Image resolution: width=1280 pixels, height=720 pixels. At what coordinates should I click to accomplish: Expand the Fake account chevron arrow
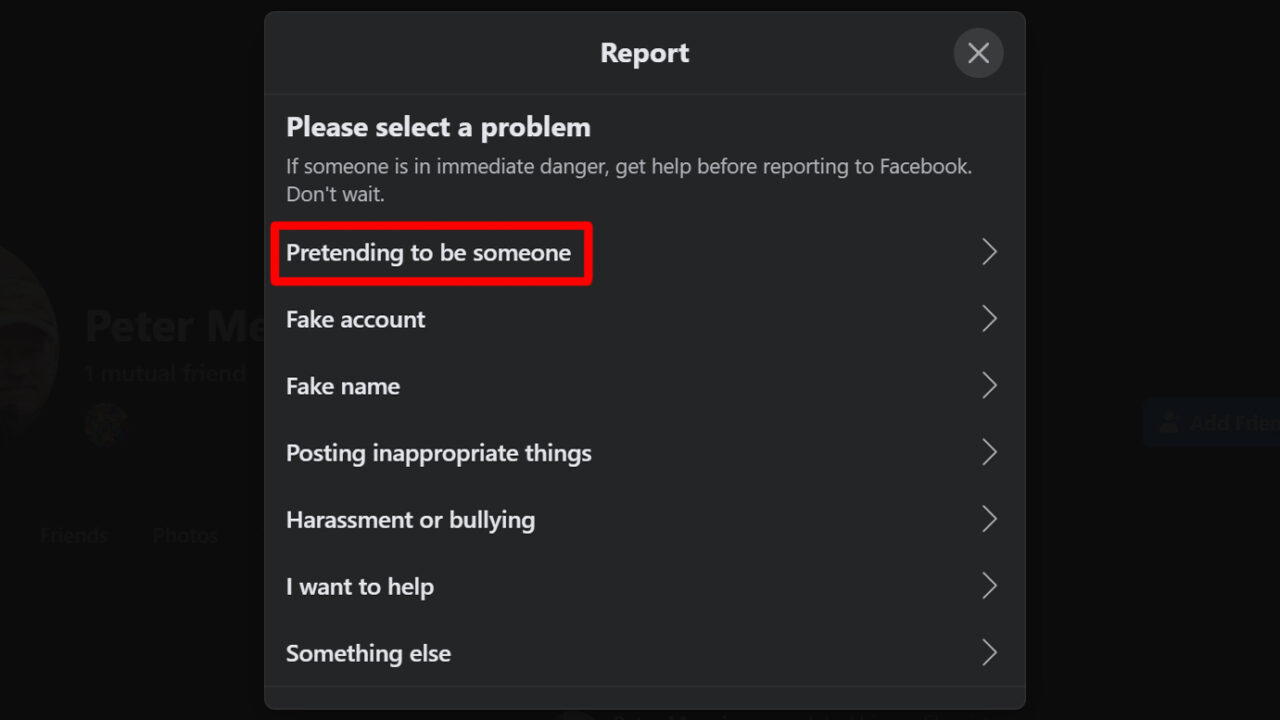click(989, 318)
